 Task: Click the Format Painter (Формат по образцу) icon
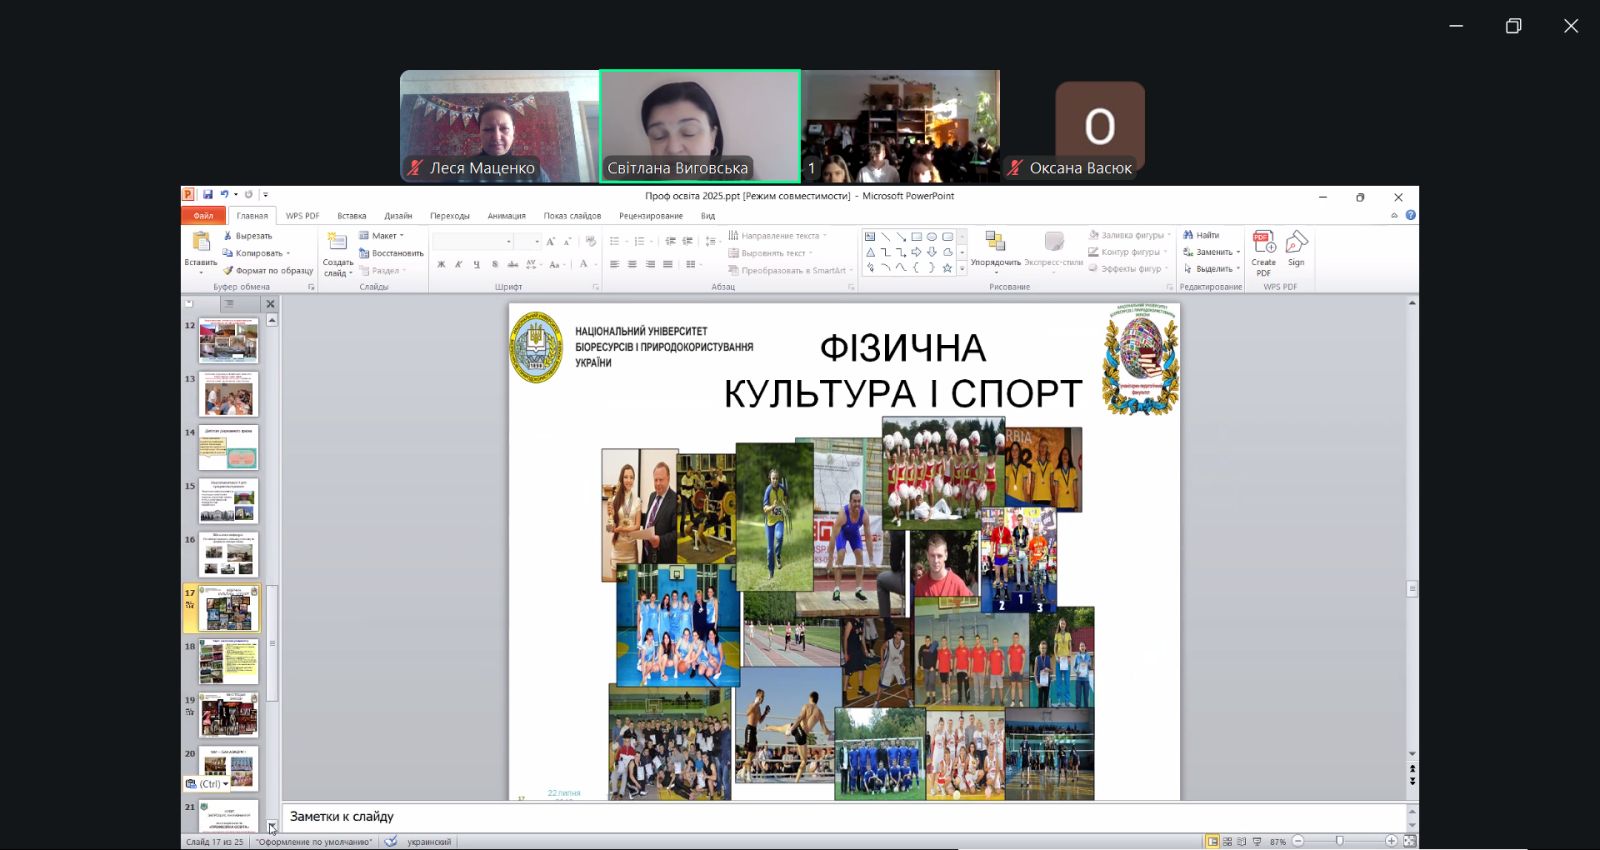[x=228, y=270]
